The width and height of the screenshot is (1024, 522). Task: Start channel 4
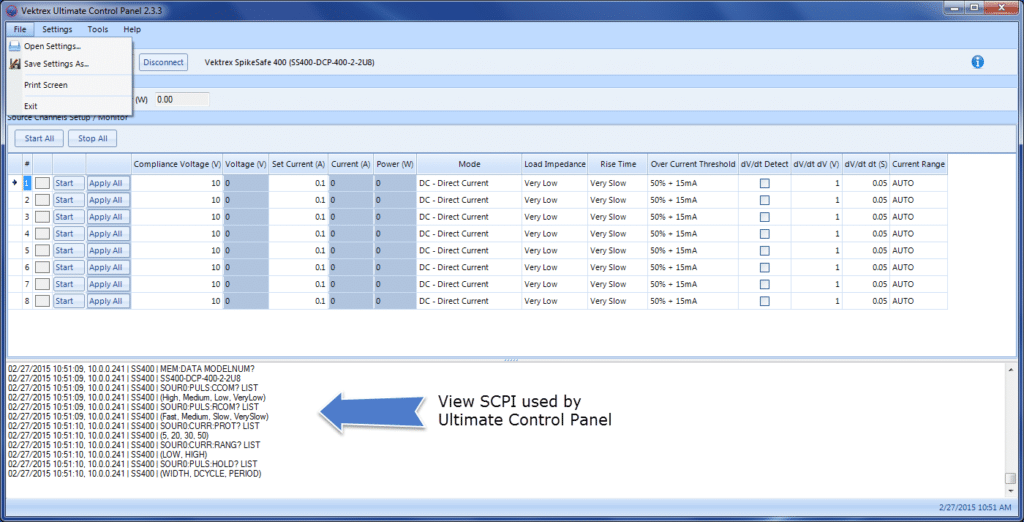pos(69,234)
